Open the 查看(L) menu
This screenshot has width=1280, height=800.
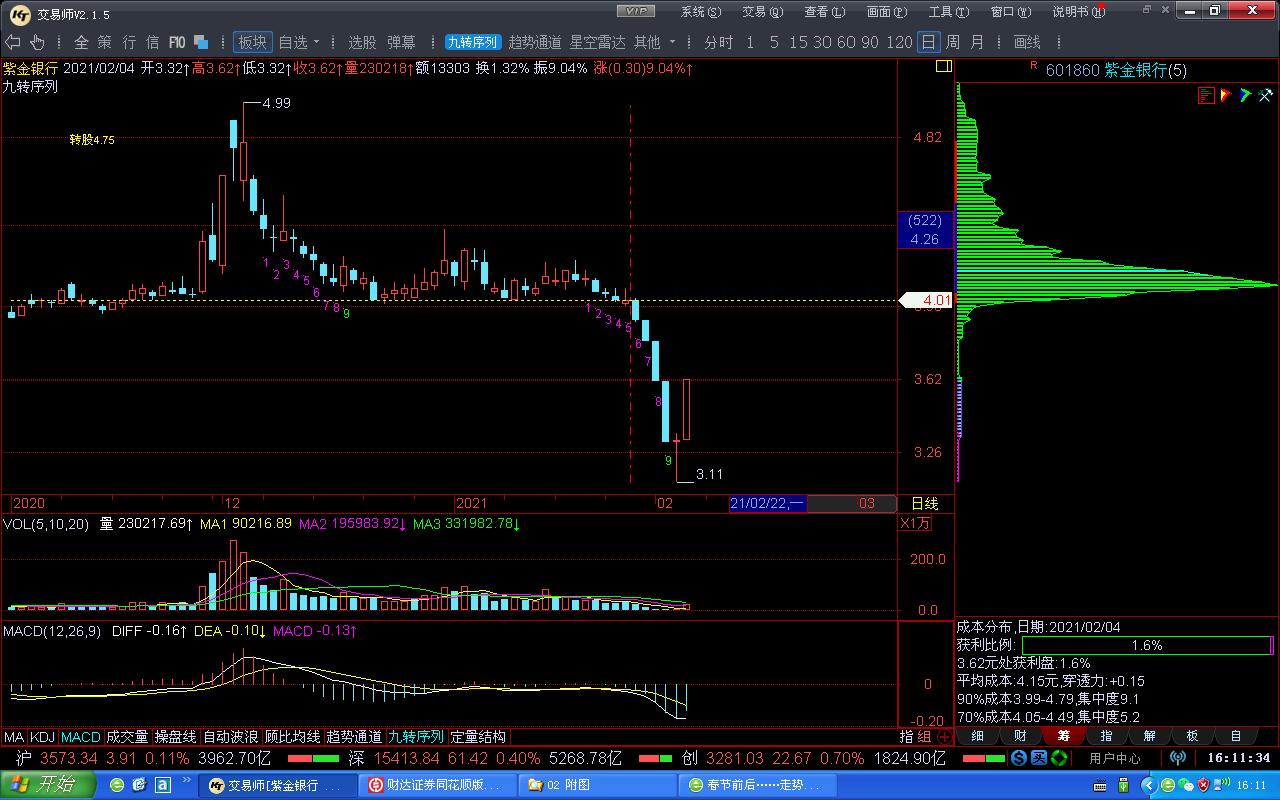coord(824,12)
